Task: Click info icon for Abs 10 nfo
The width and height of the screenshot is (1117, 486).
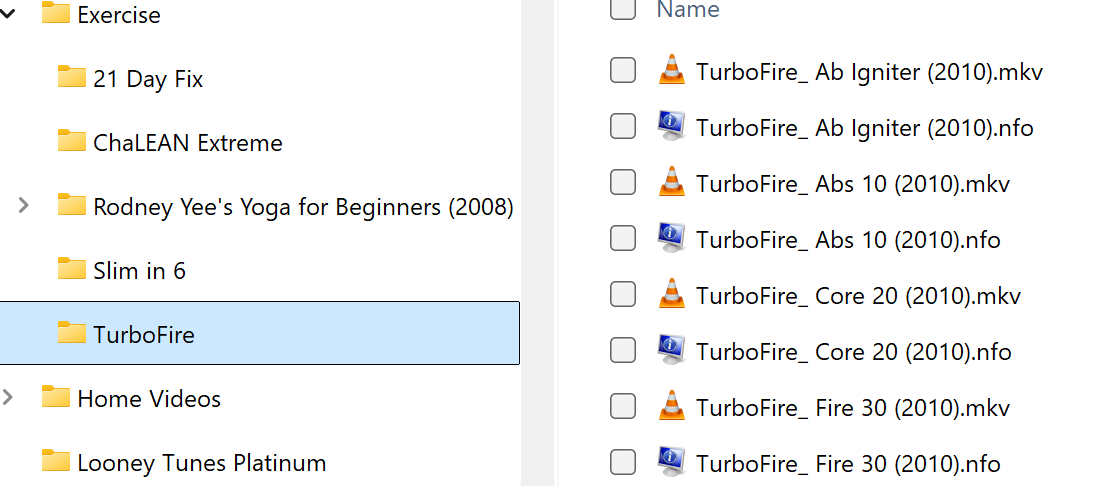Action: [x=671, y=239]
